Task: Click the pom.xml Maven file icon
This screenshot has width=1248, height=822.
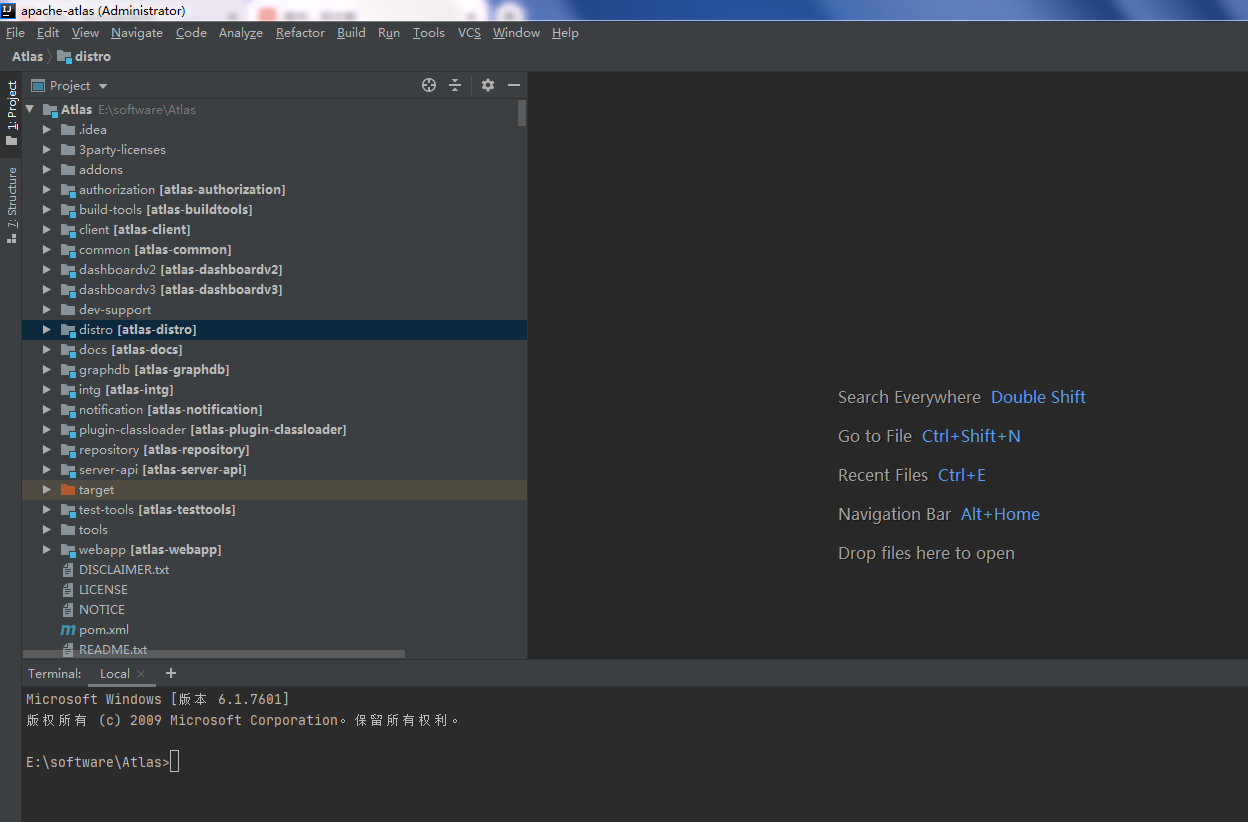Action: pyautogui.click(x=68, y=630)
